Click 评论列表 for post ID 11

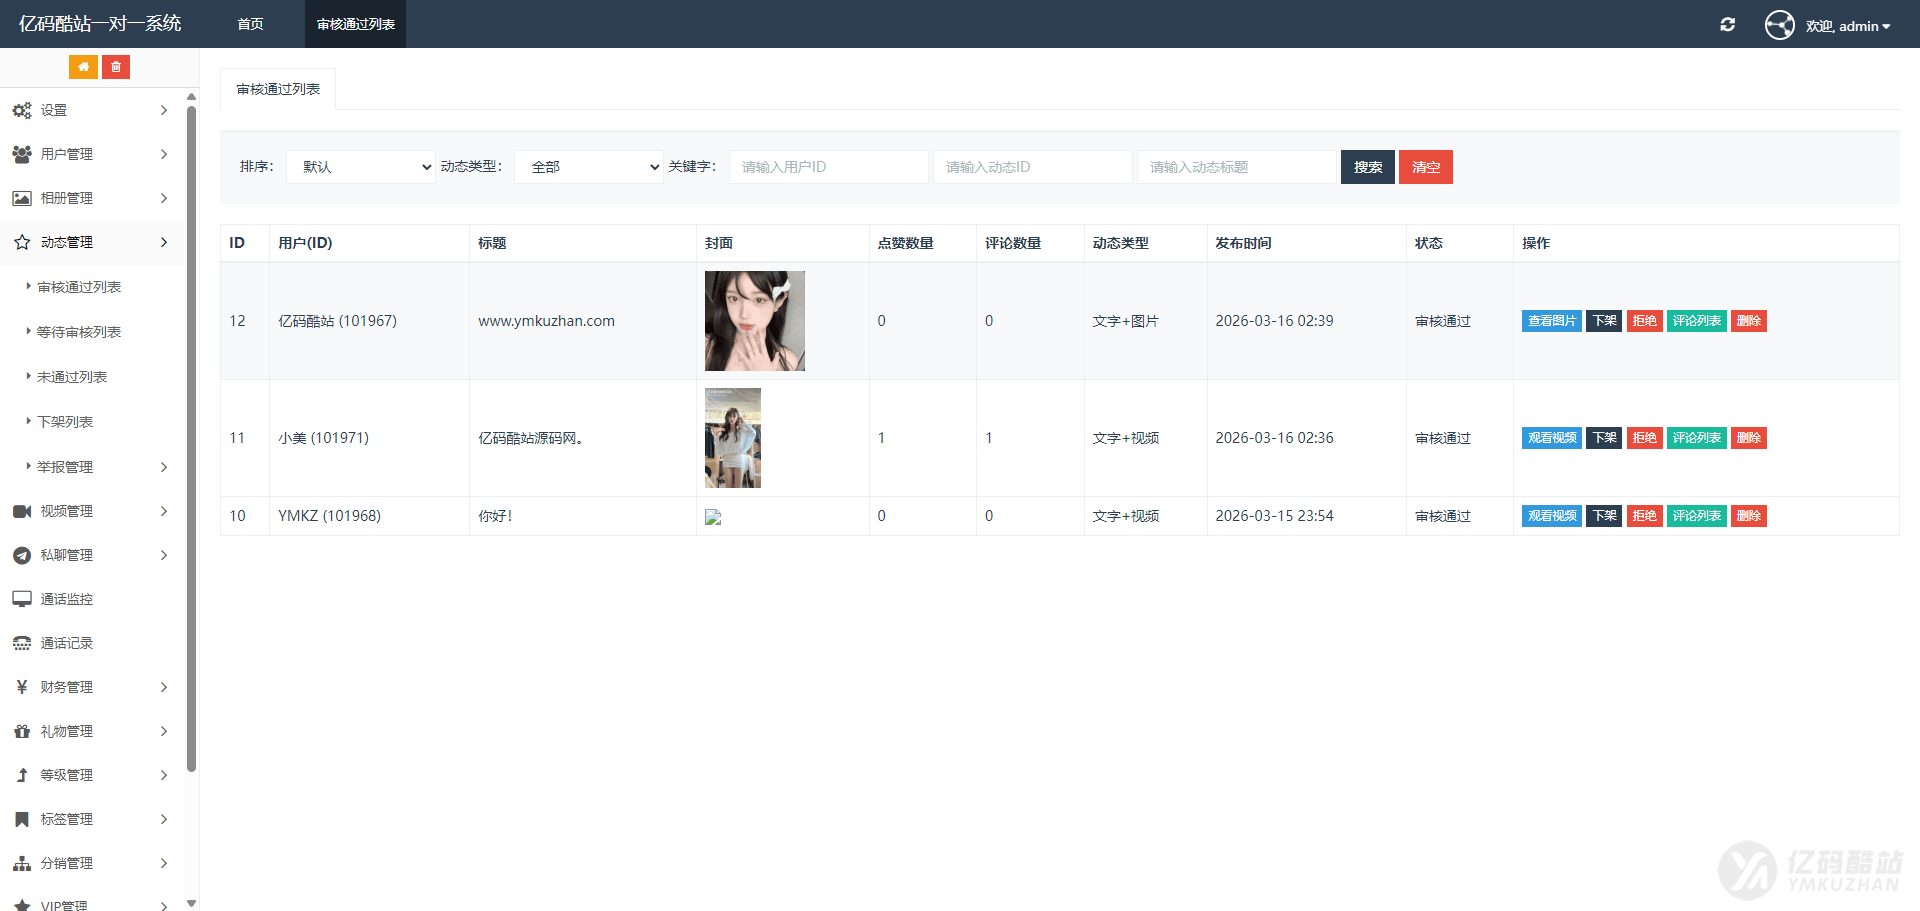pos(1696,438)
